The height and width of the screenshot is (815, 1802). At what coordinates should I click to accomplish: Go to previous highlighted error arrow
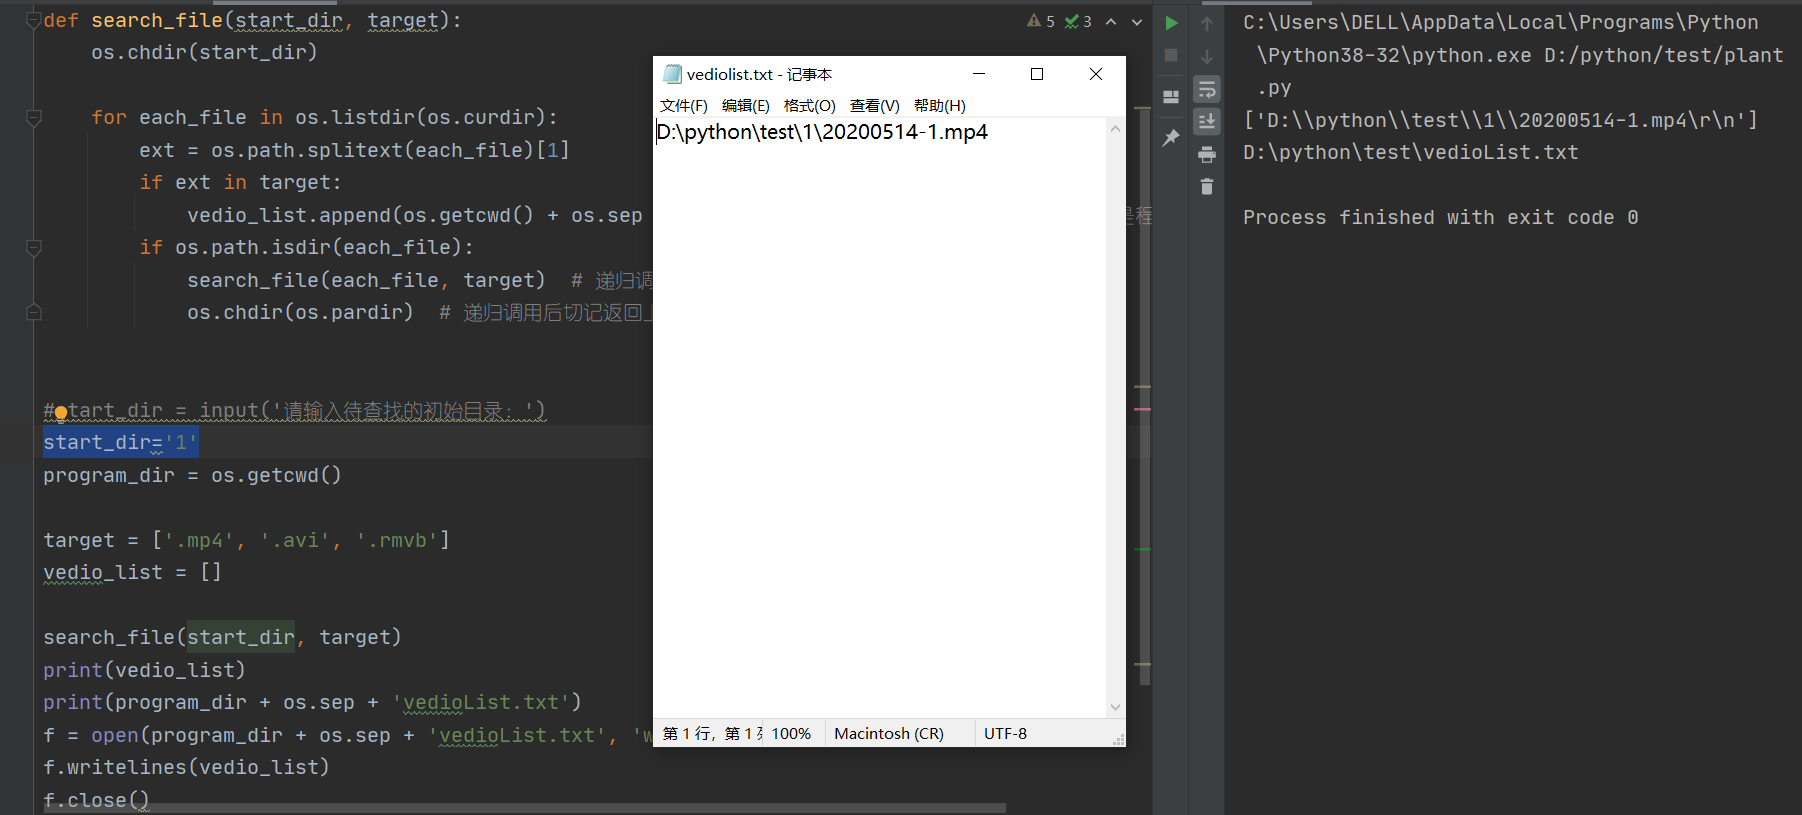pyautogui.click(x=1111, y=22)
